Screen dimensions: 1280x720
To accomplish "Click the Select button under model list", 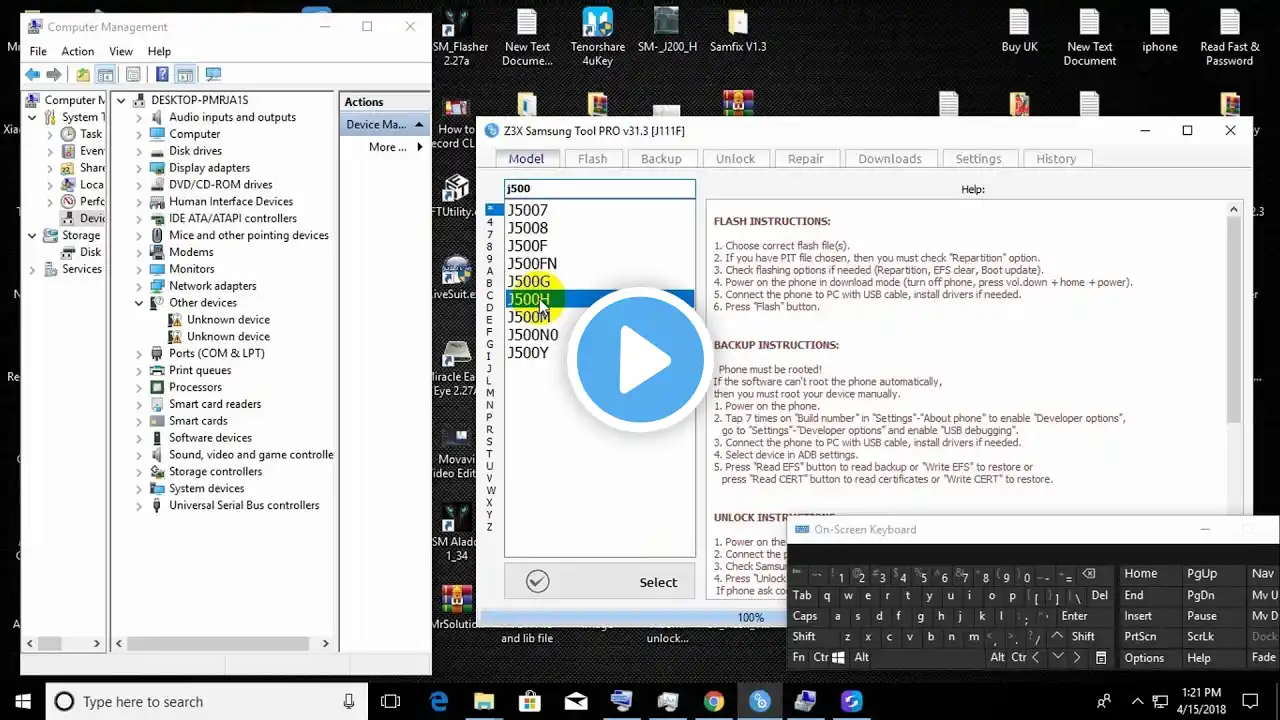I will [x=599, y=582].
